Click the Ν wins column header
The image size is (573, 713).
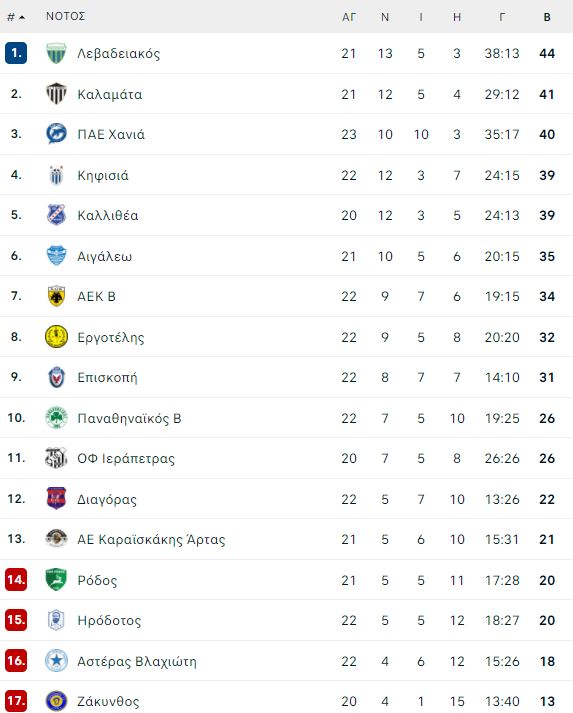(x=385, y=17)
